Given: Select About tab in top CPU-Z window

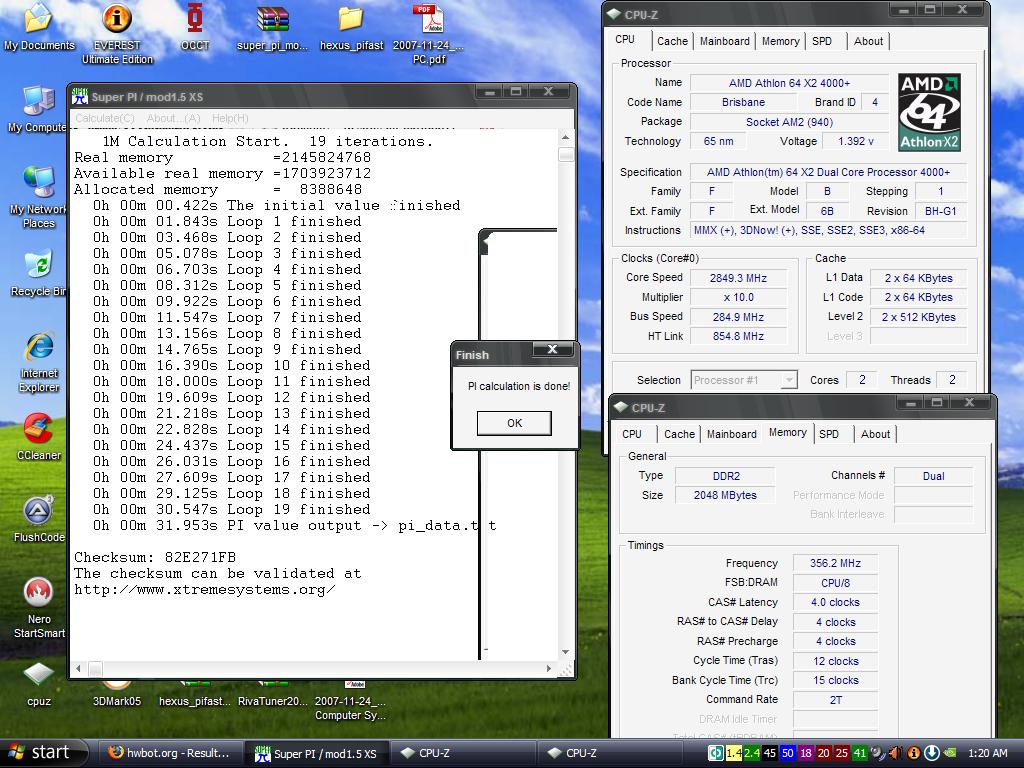Looking at the screenshot, I should click(x=868, y=41).
